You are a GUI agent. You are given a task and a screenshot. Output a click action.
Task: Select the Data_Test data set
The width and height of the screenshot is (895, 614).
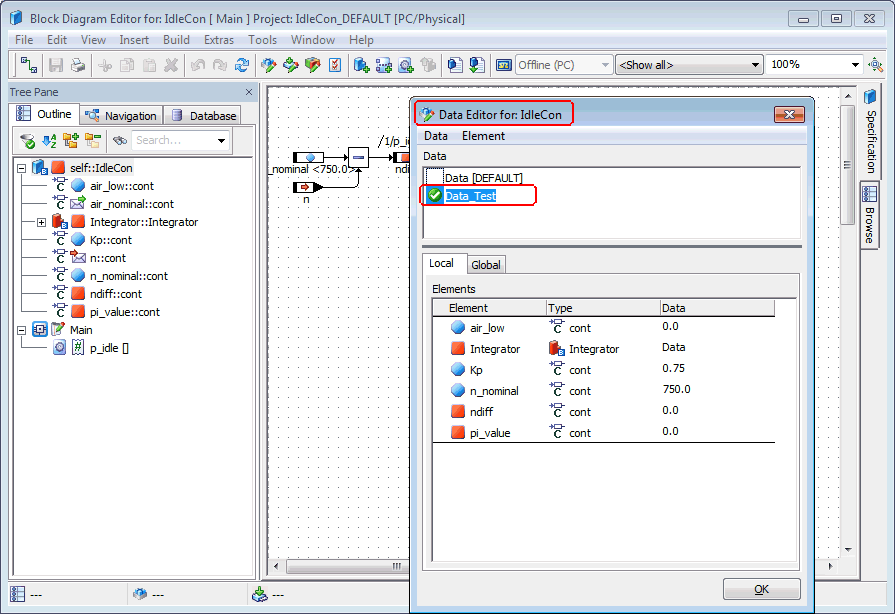pos(470,196)
